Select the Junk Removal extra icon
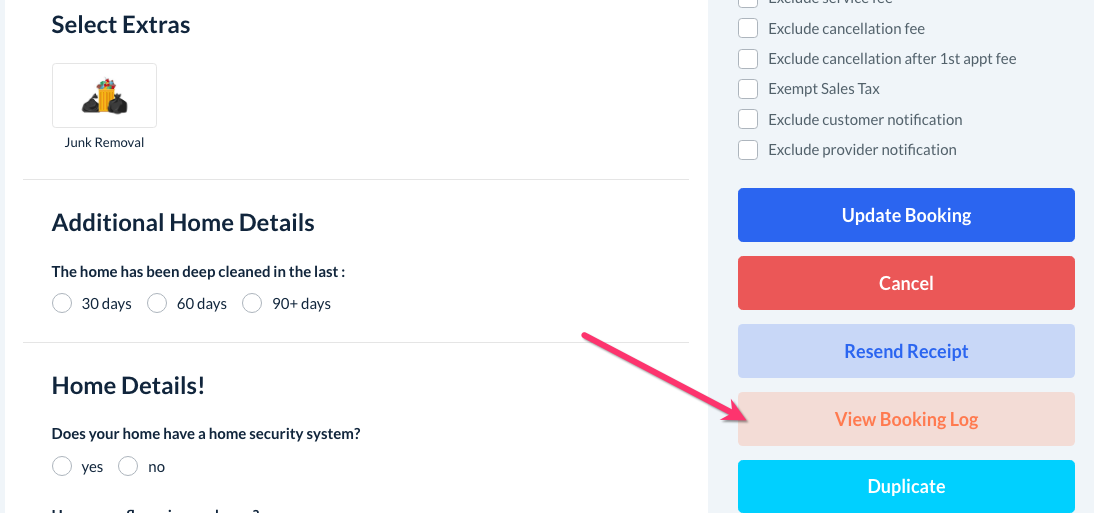 104,96
